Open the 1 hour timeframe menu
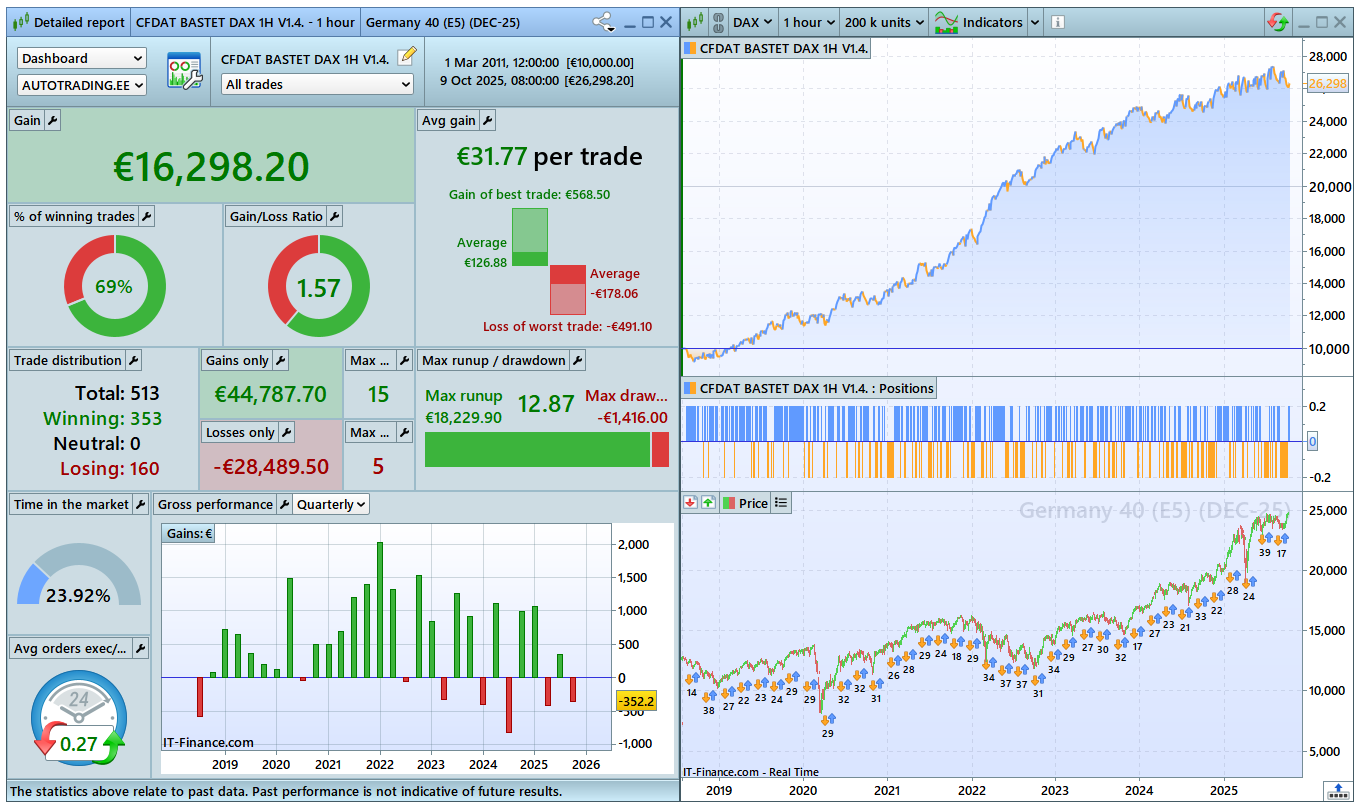This screenshot has height=808, width=1359. point(807,22)
